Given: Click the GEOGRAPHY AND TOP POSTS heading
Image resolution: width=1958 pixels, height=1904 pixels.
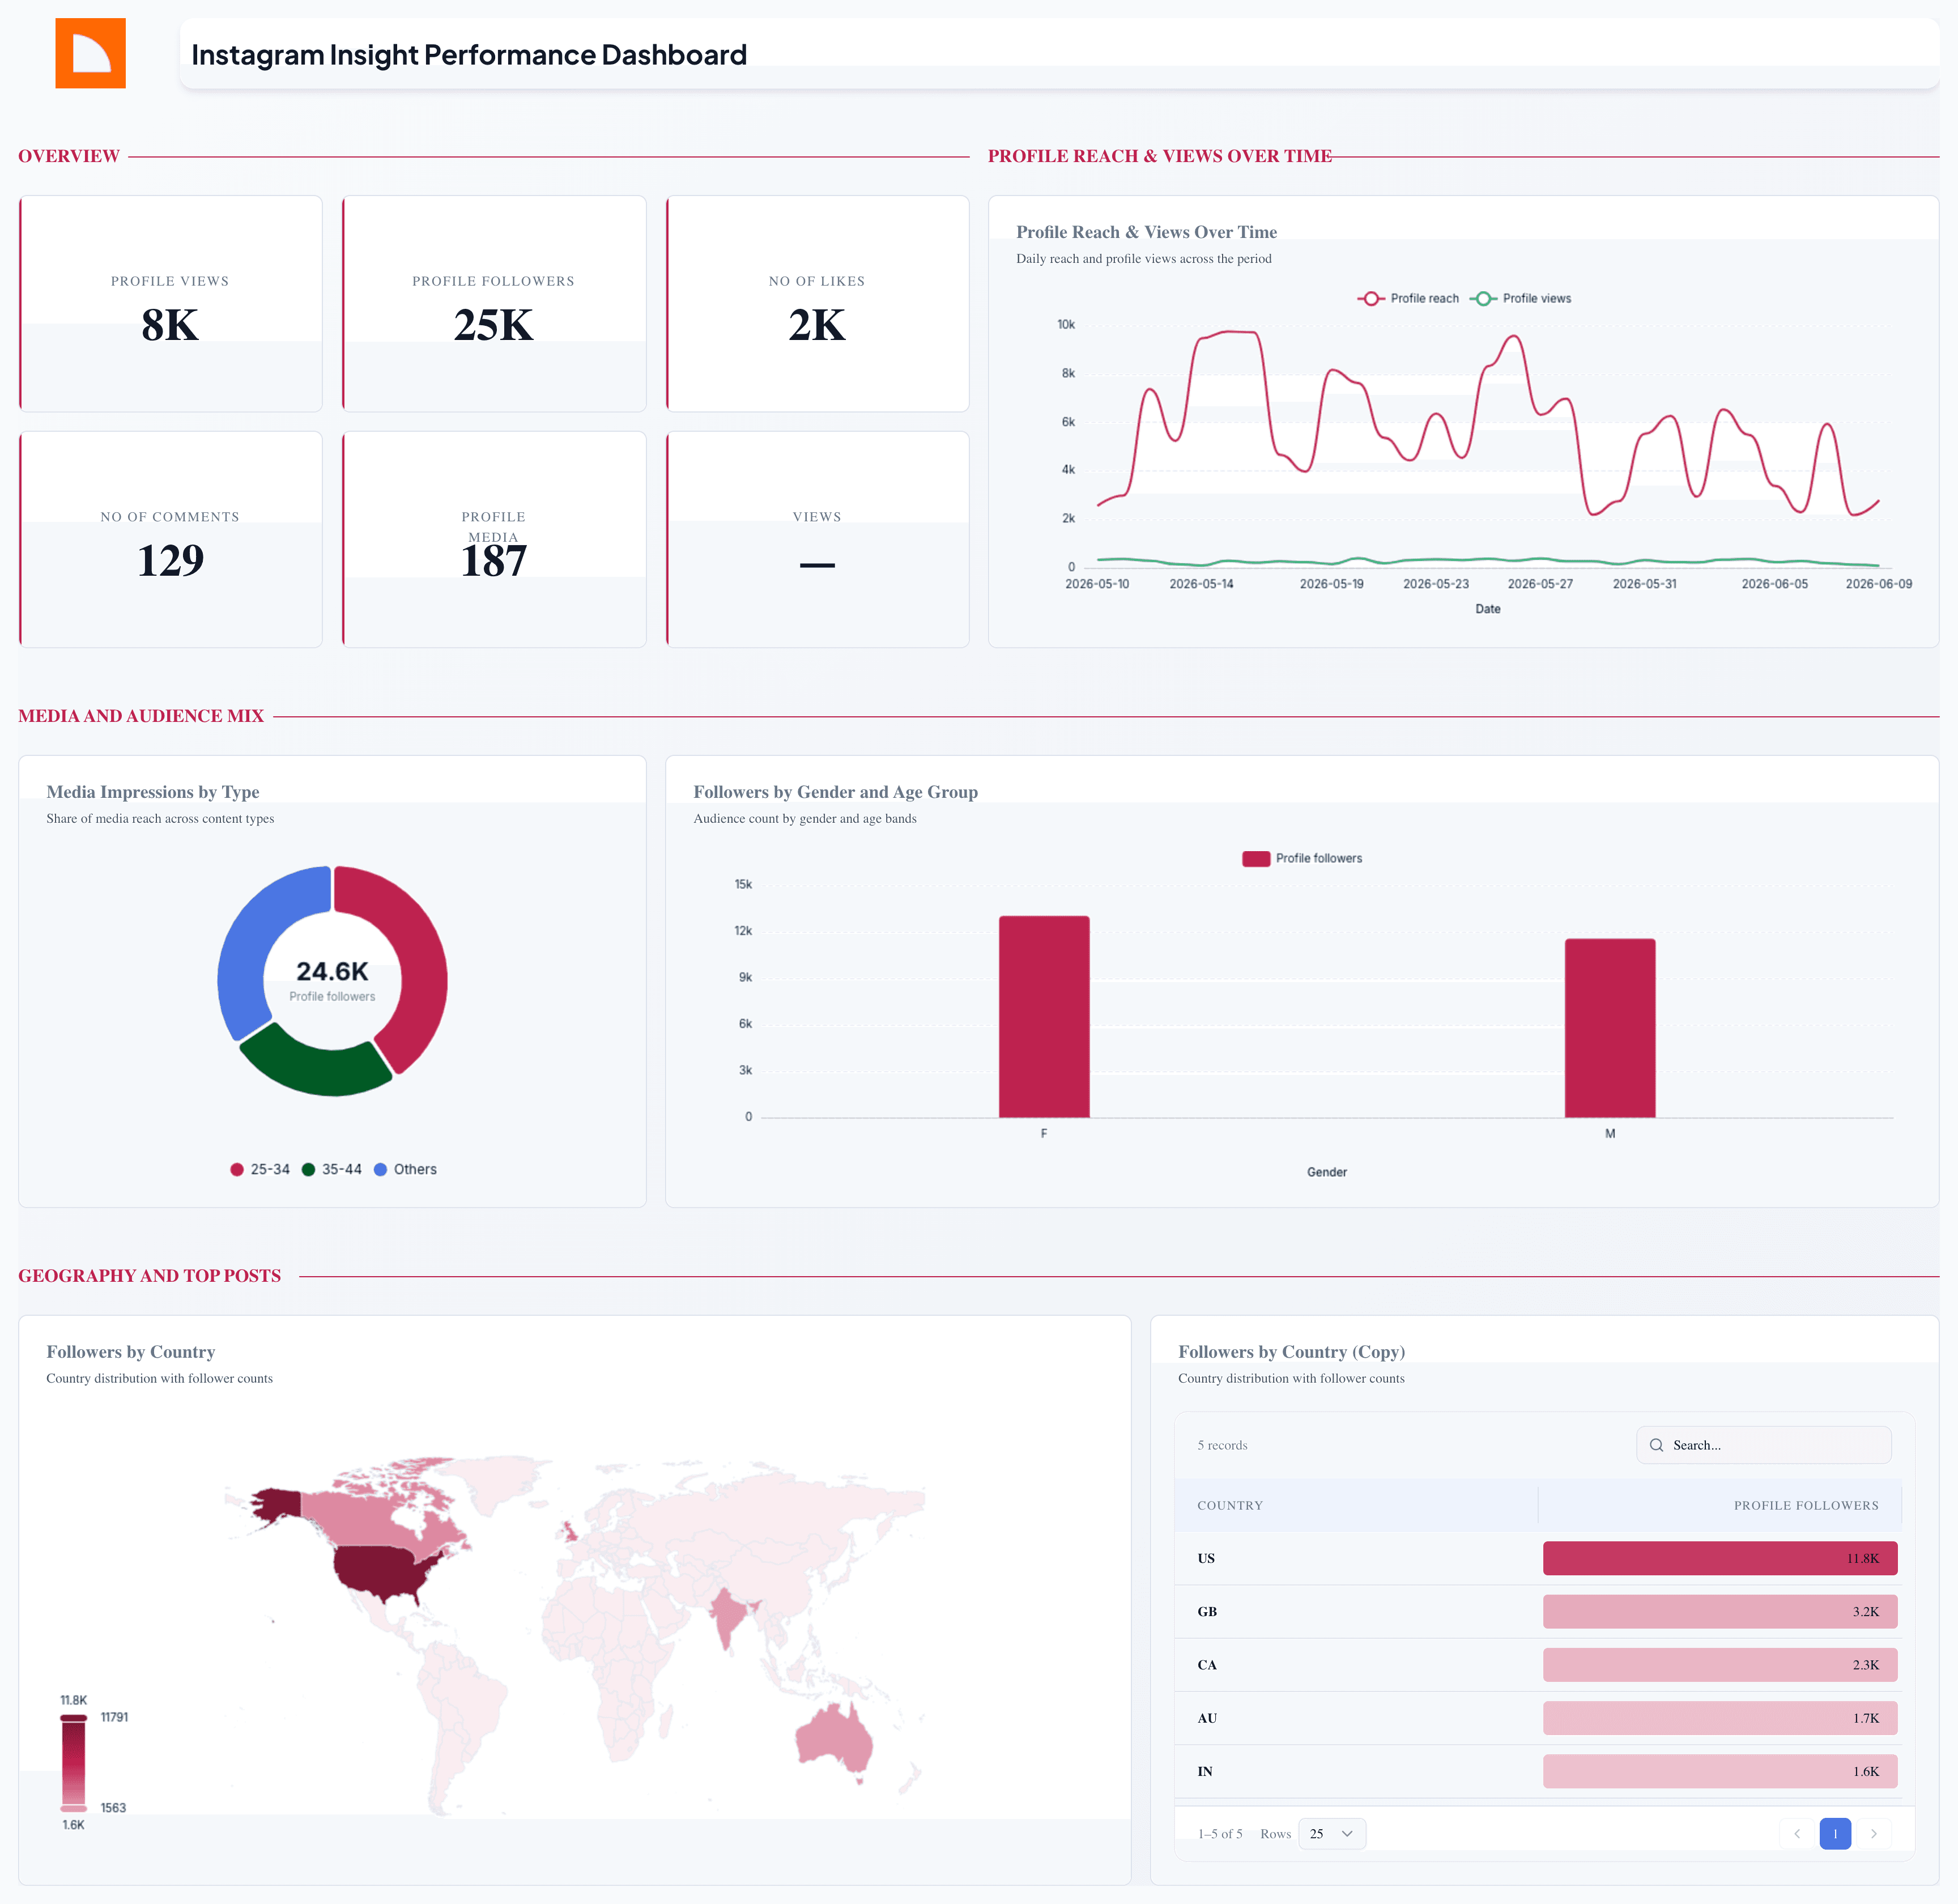Looking at the screenshot, I should click(150, 1276).
